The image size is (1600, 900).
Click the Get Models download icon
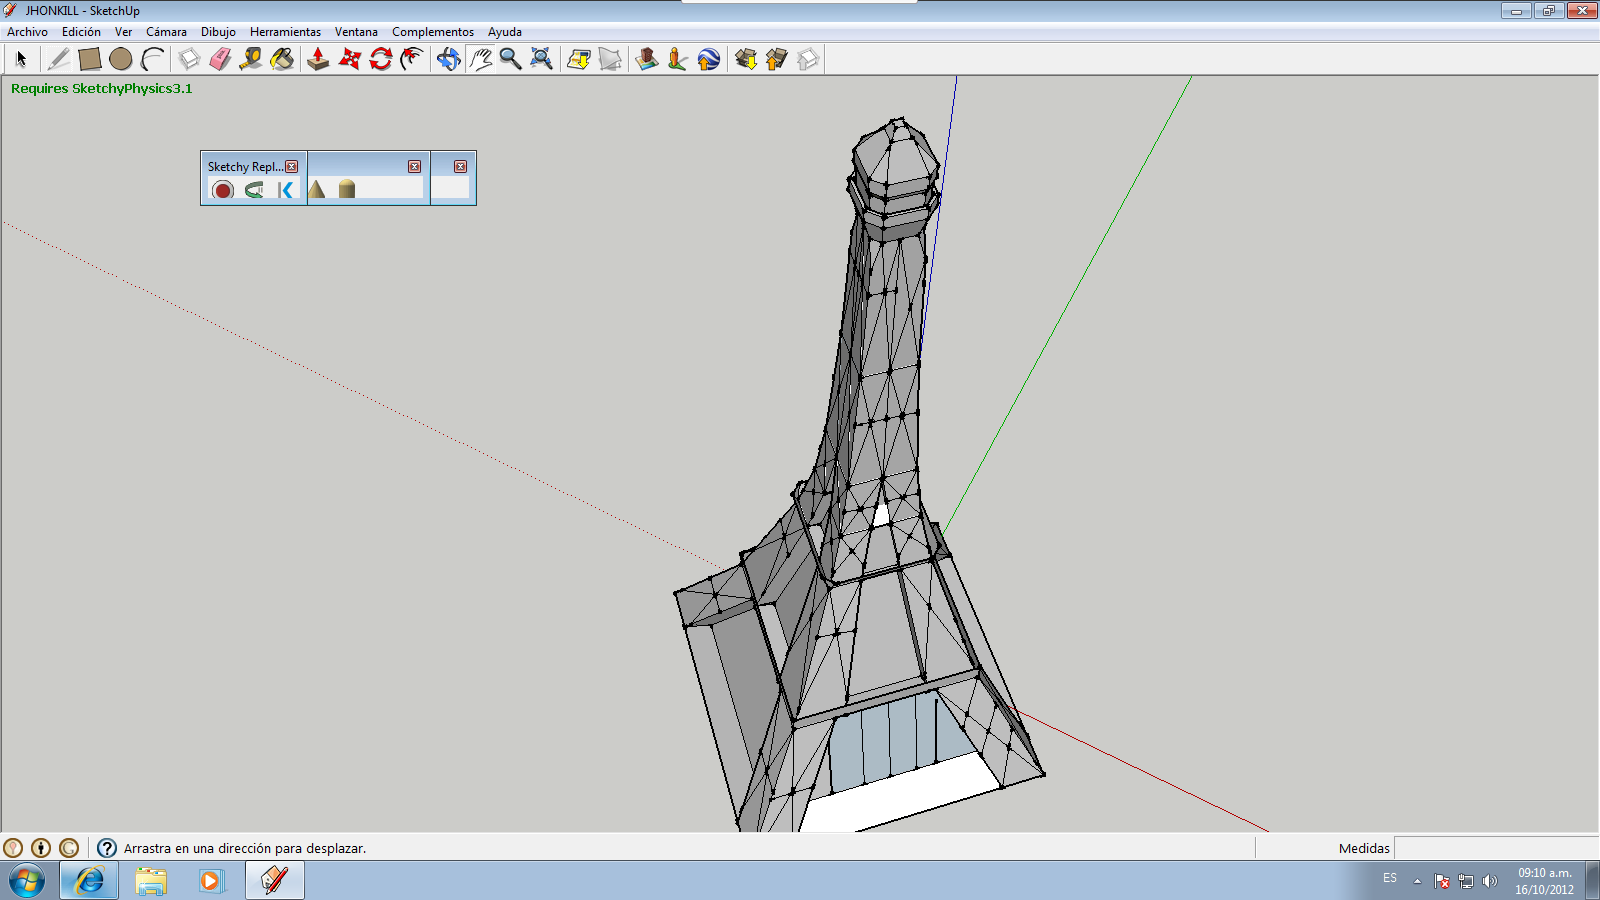[x=746, y=59]
